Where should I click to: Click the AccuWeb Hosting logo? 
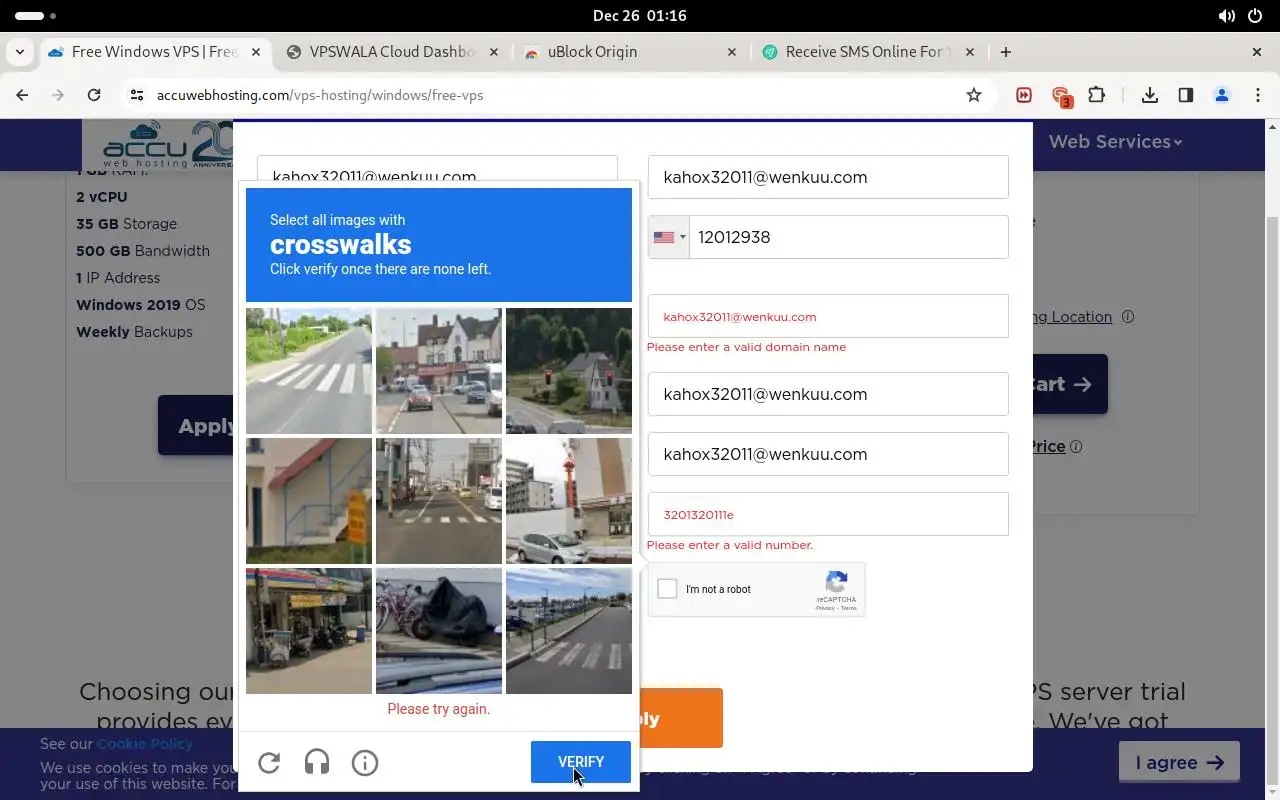point(158,144)
